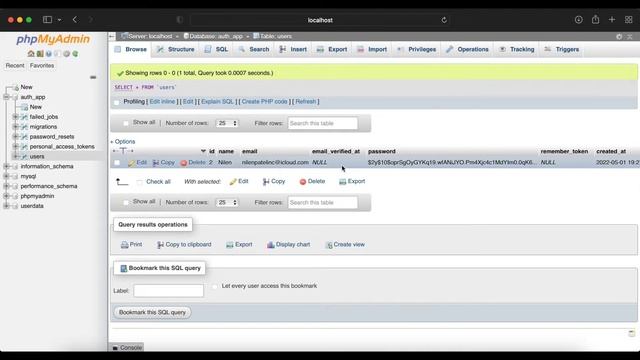Screen dimensions: 640x360
Task: Click the bookmark Label input field
Action: coord(169,291)
